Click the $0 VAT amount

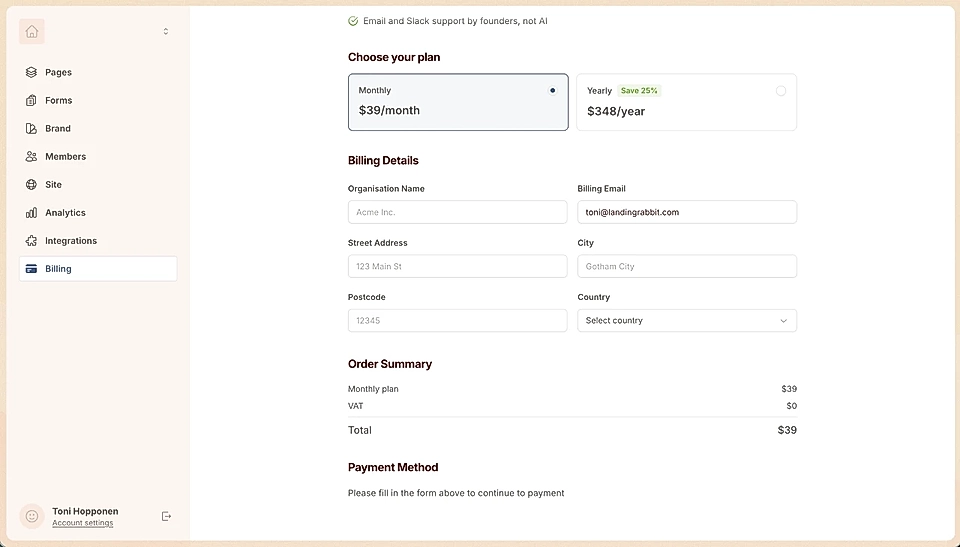point(792,406)
